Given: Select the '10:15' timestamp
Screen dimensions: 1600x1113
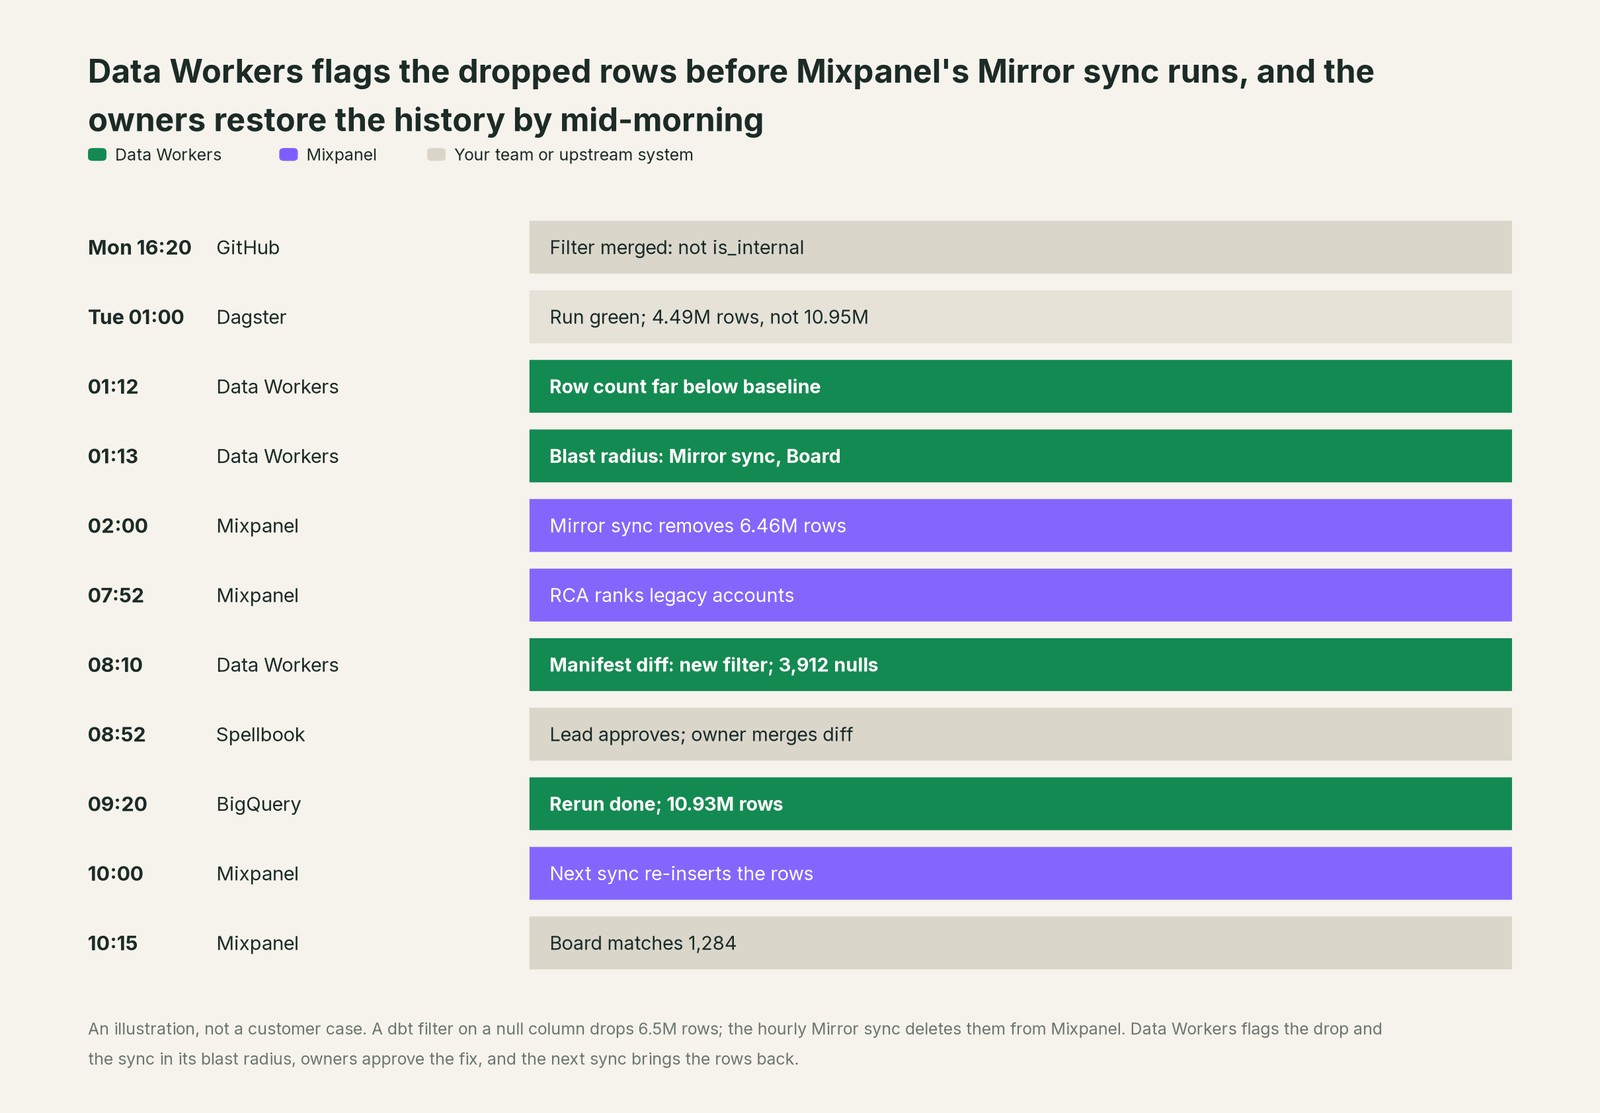Looking at the screenshot, I should tap(113, 943).
